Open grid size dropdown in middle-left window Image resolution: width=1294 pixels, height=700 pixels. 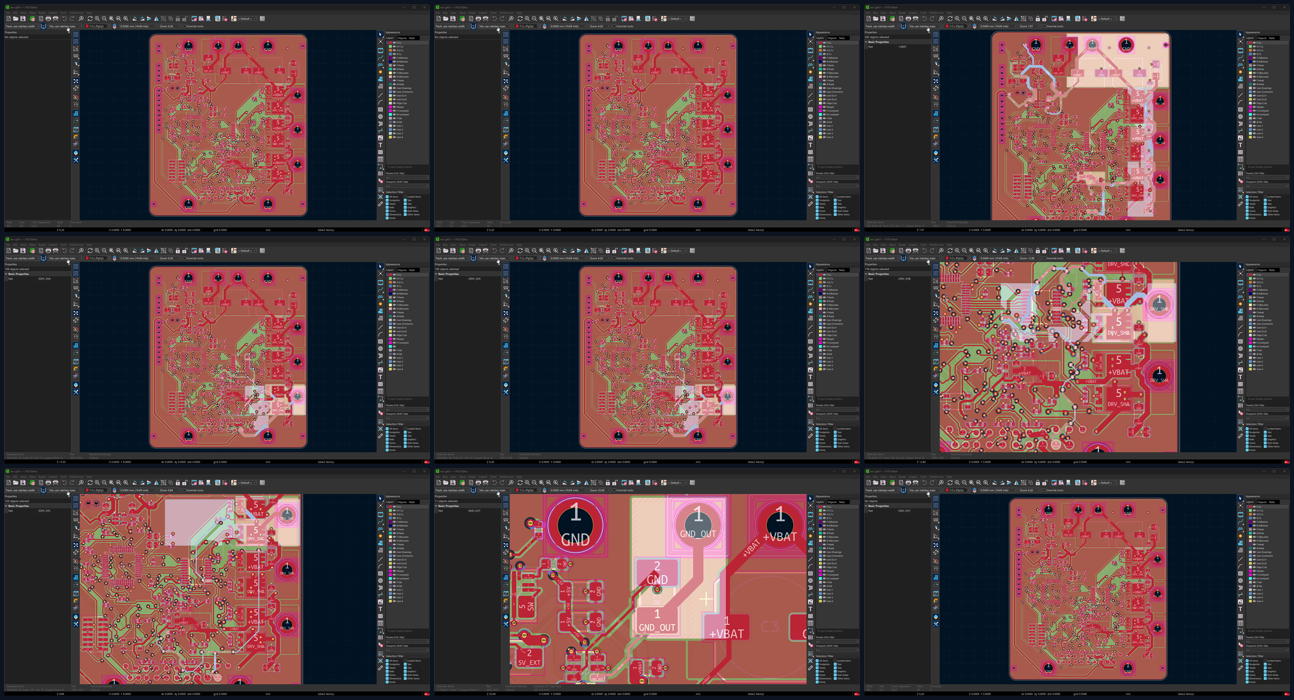pos(138,258)
